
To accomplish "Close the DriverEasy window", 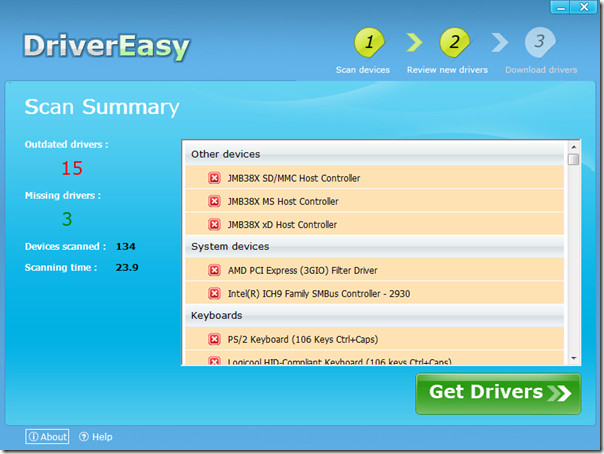I will 584,7.
